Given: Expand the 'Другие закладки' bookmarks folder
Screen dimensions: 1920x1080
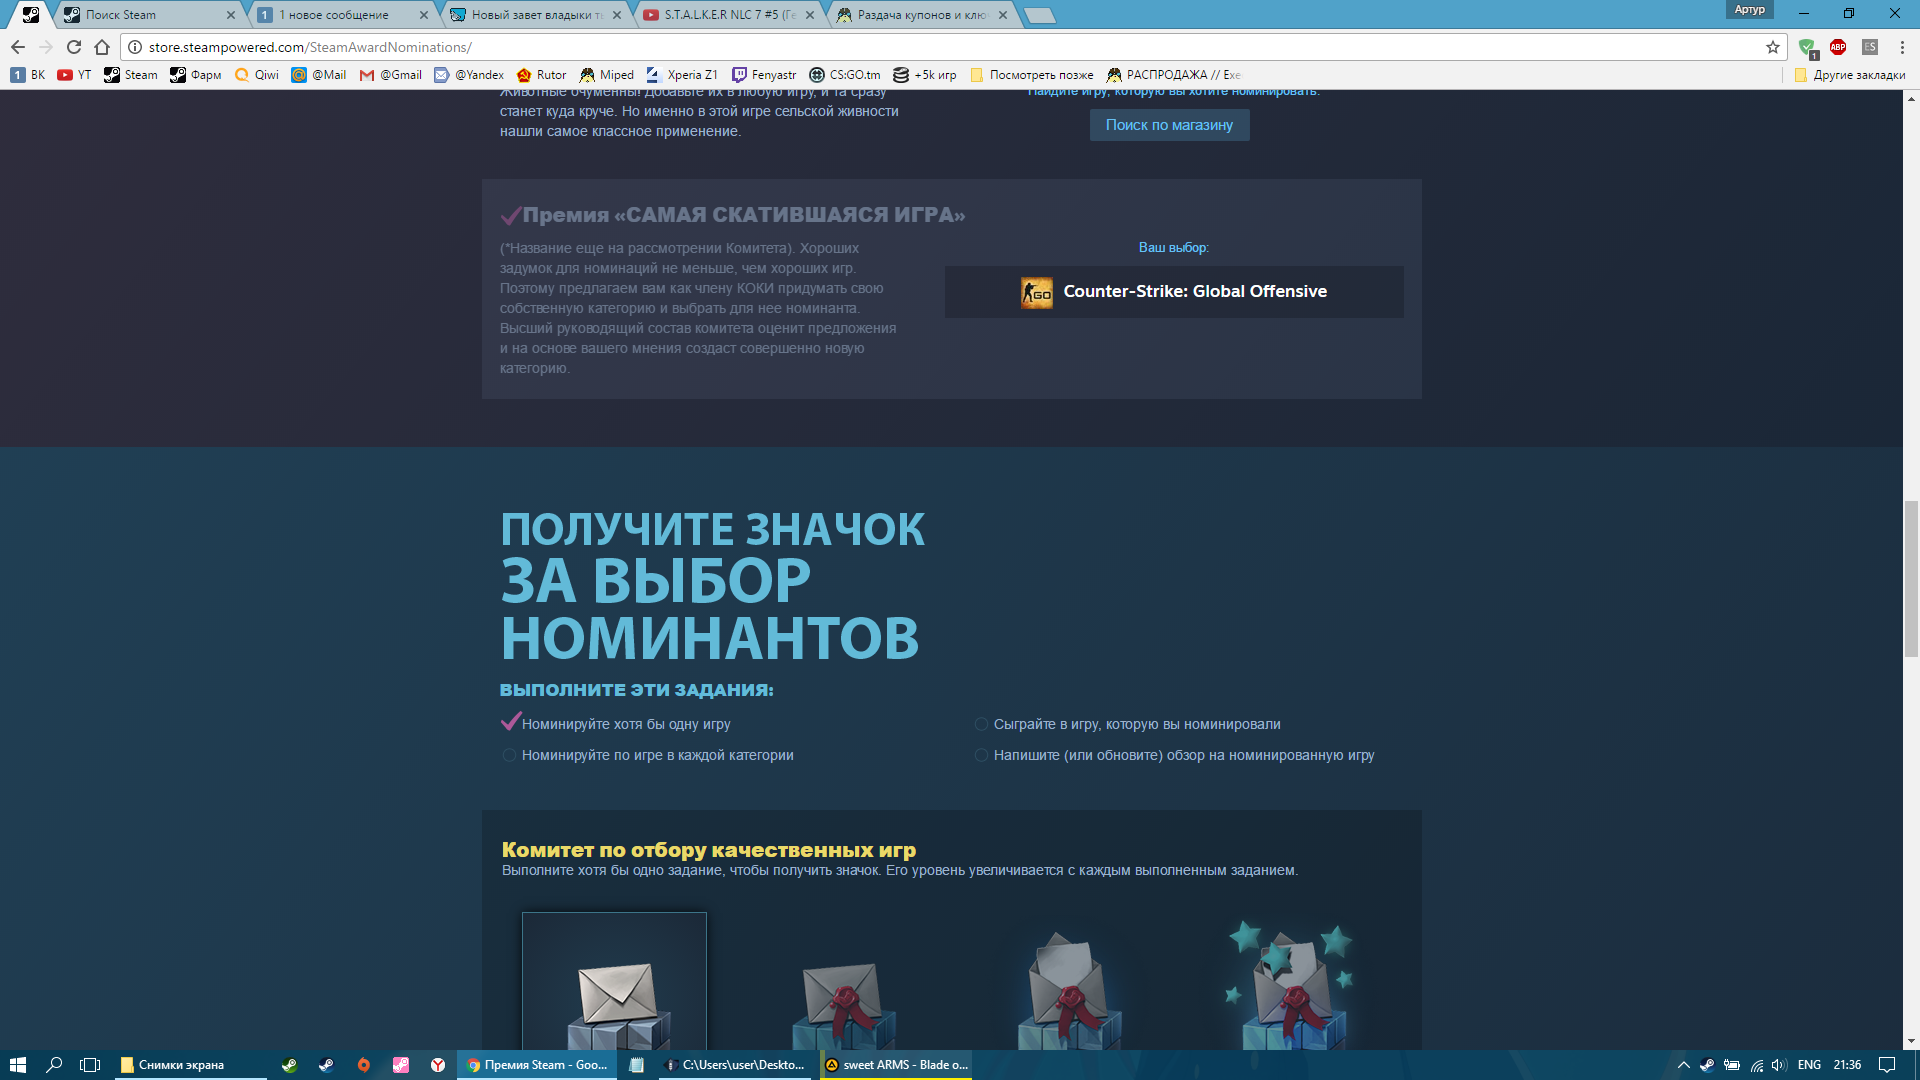Looking at the screenshot, I should pos(1850,75).
